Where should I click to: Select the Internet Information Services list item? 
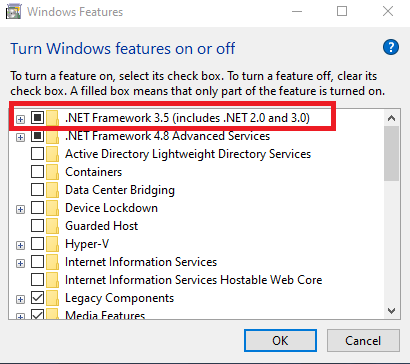tap(141, 262)
